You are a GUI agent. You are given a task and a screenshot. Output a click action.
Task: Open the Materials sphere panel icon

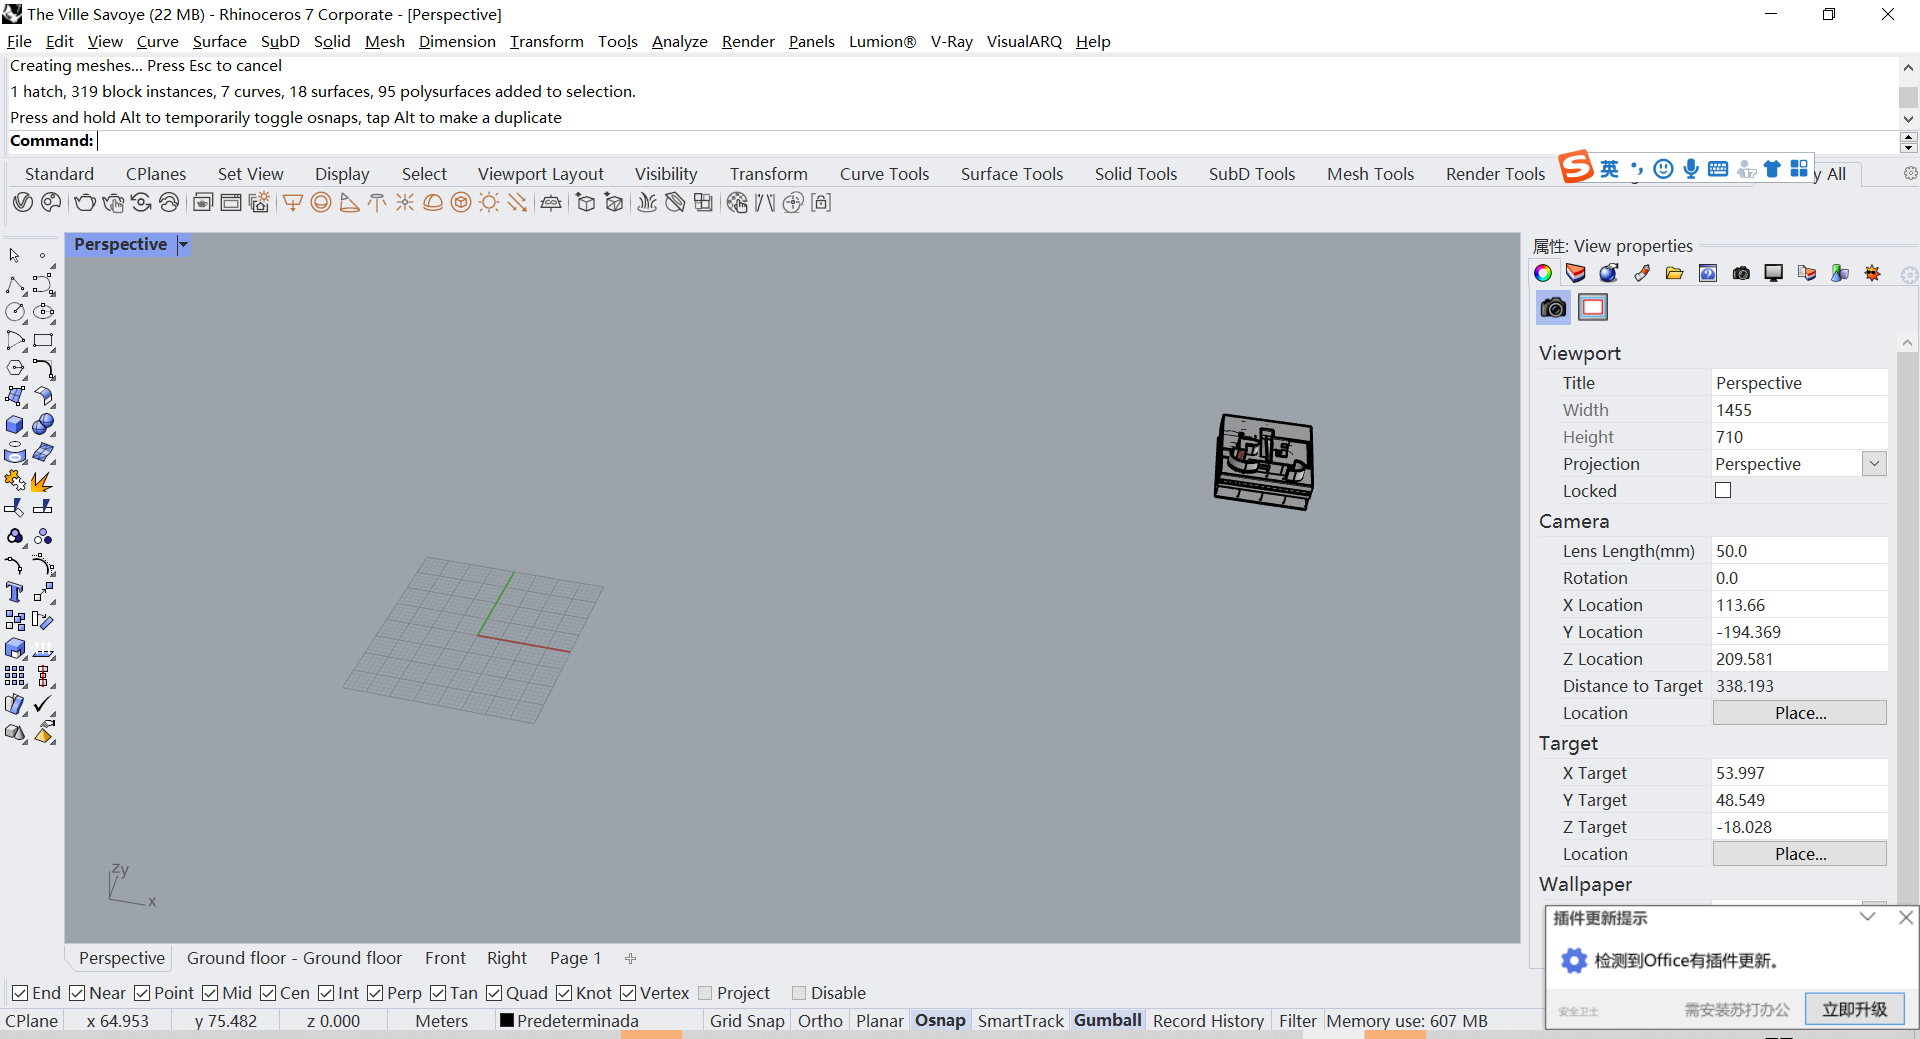[x=1609, y=273]
